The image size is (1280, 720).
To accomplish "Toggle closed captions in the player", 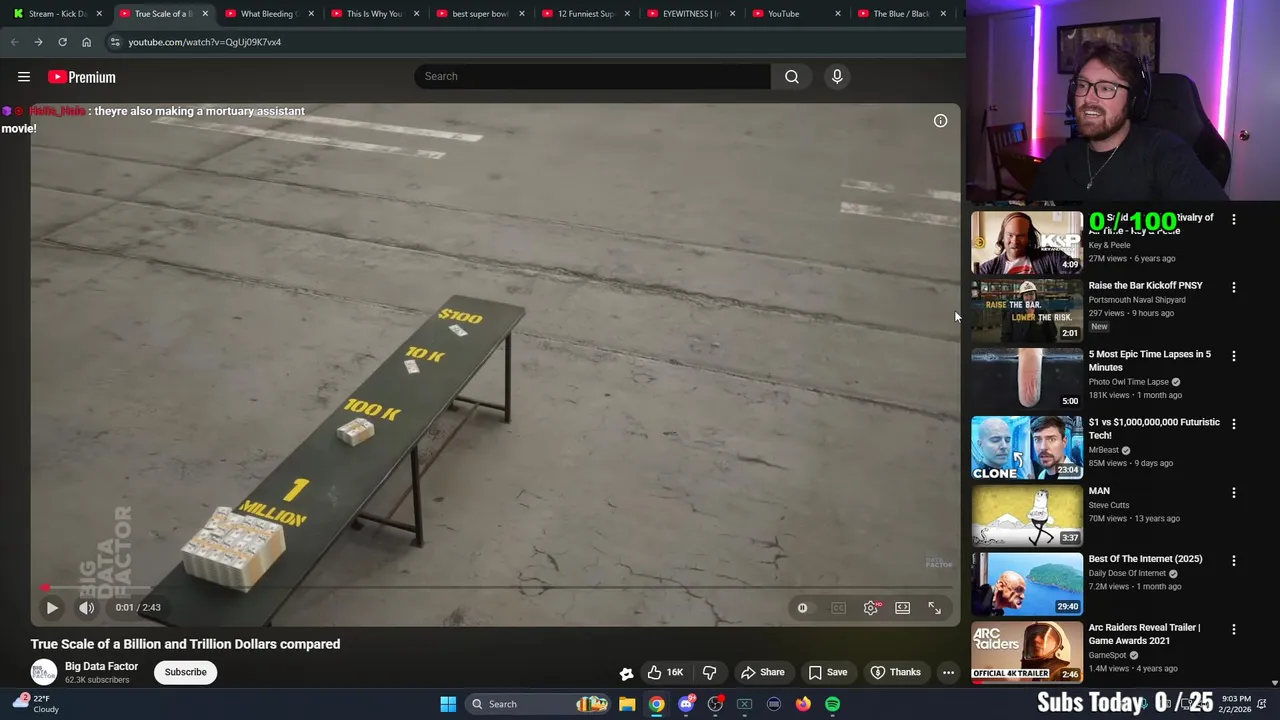I will tap(838, 608).
